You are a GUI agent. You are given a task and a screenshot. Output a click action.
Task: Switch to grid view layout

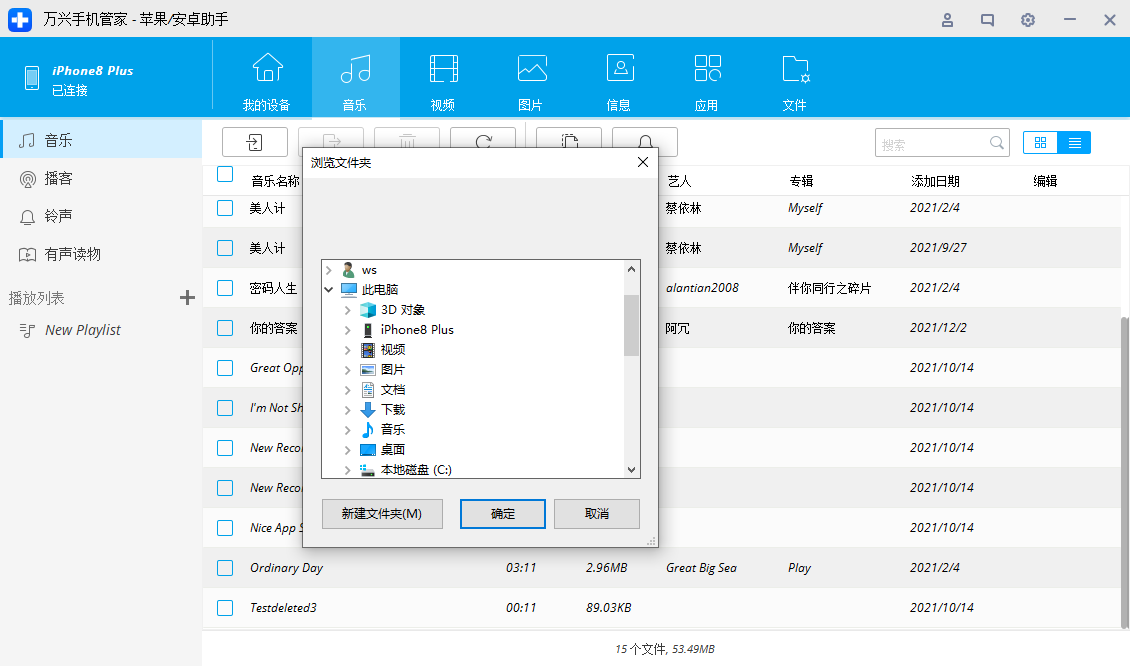coord(1040,142)
